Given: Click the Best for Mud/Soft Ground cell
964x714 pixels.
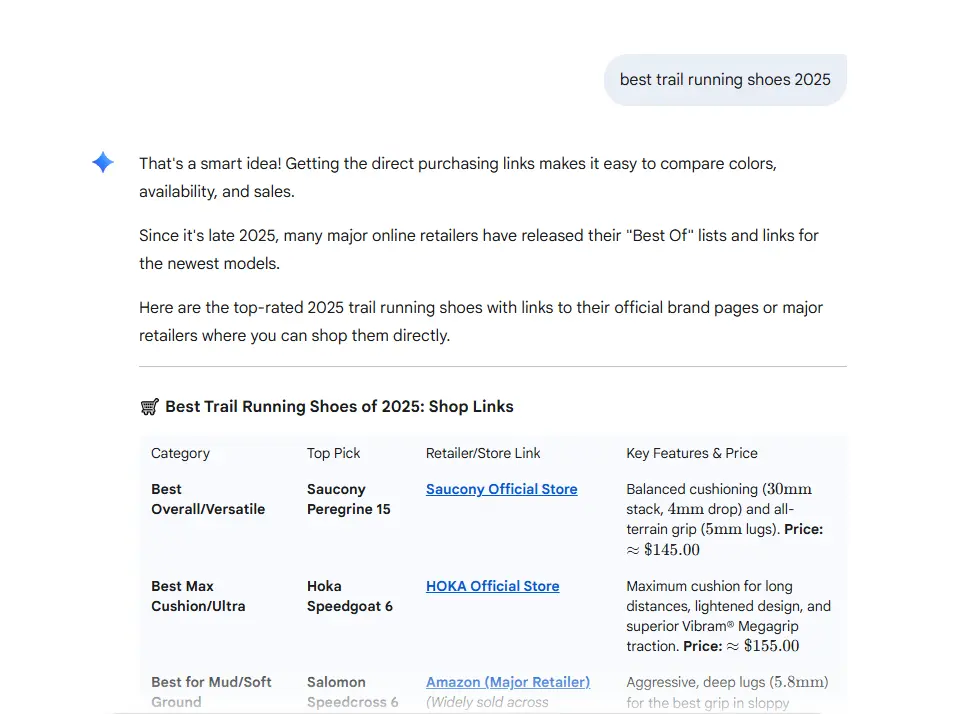Looking at the screenshot, I should (x=211, y=691).
